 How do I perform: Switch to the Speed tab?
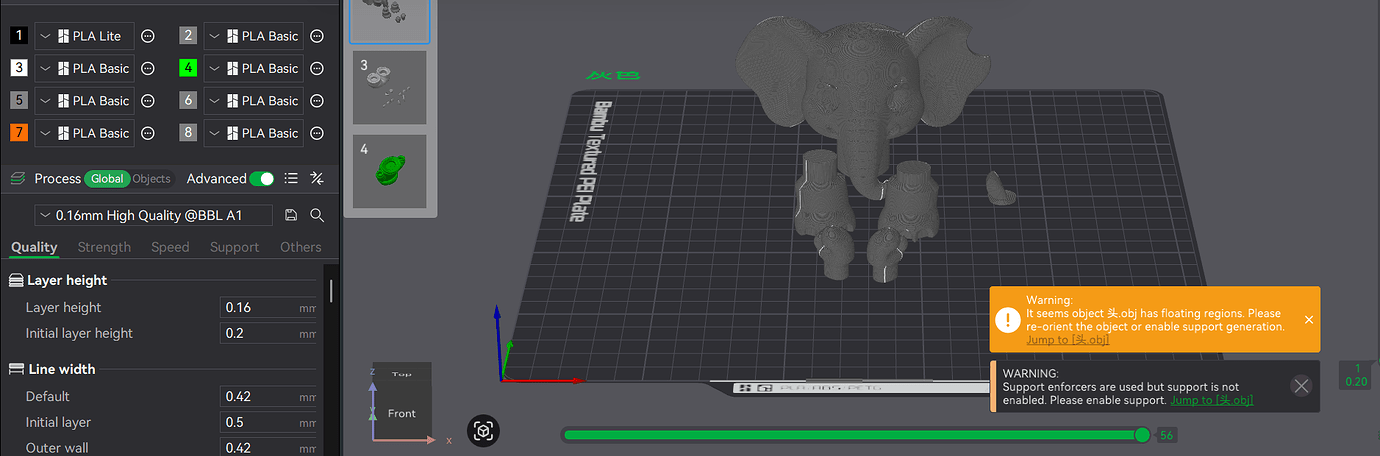[170, 247]
